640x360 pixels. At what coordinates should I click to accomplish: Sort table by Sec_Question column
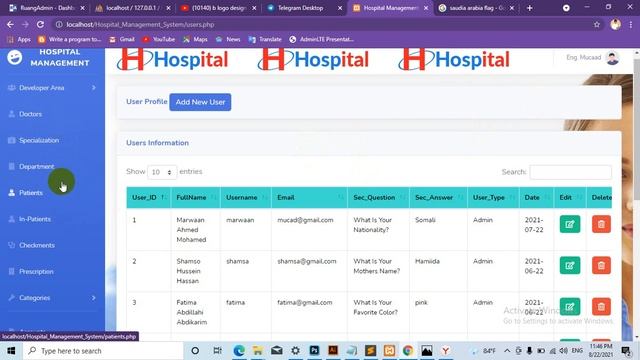(x=378, y=198)
